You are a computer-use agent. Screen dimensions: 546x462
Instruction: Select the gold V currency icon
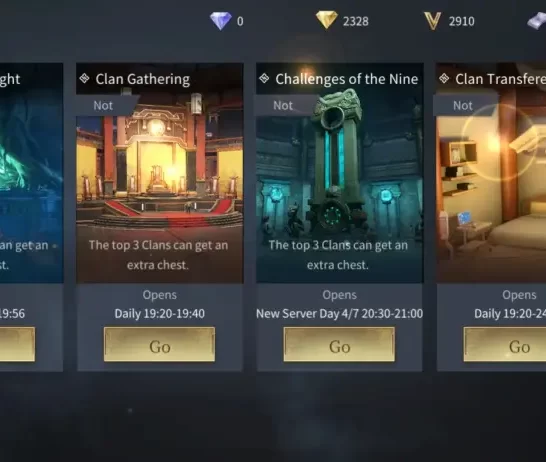click(433, 21)
